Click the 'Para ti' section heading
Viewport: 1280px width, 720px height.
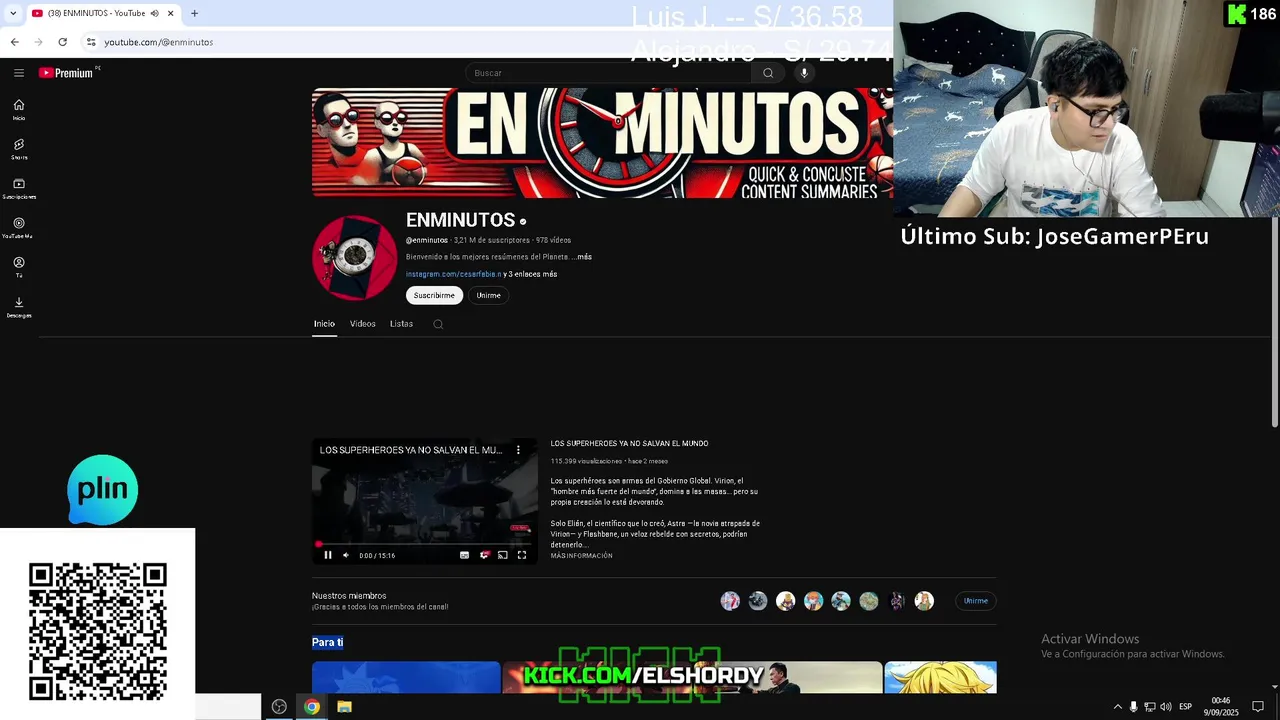[x=327, y=642]
